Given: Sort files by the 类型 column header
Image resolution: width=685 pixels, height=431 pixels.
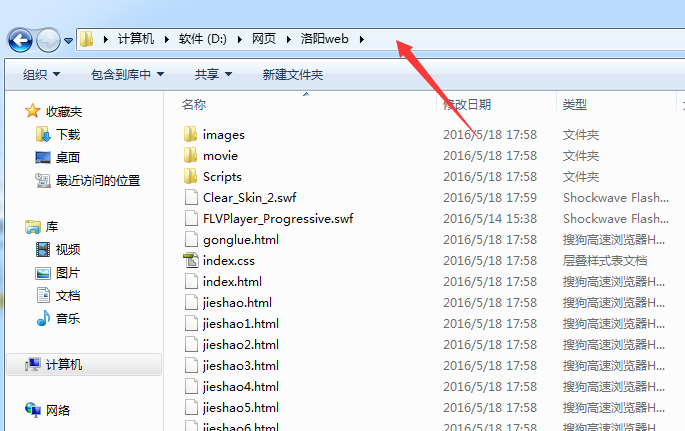Looking at the screenshot, I should tap(574, 104).
